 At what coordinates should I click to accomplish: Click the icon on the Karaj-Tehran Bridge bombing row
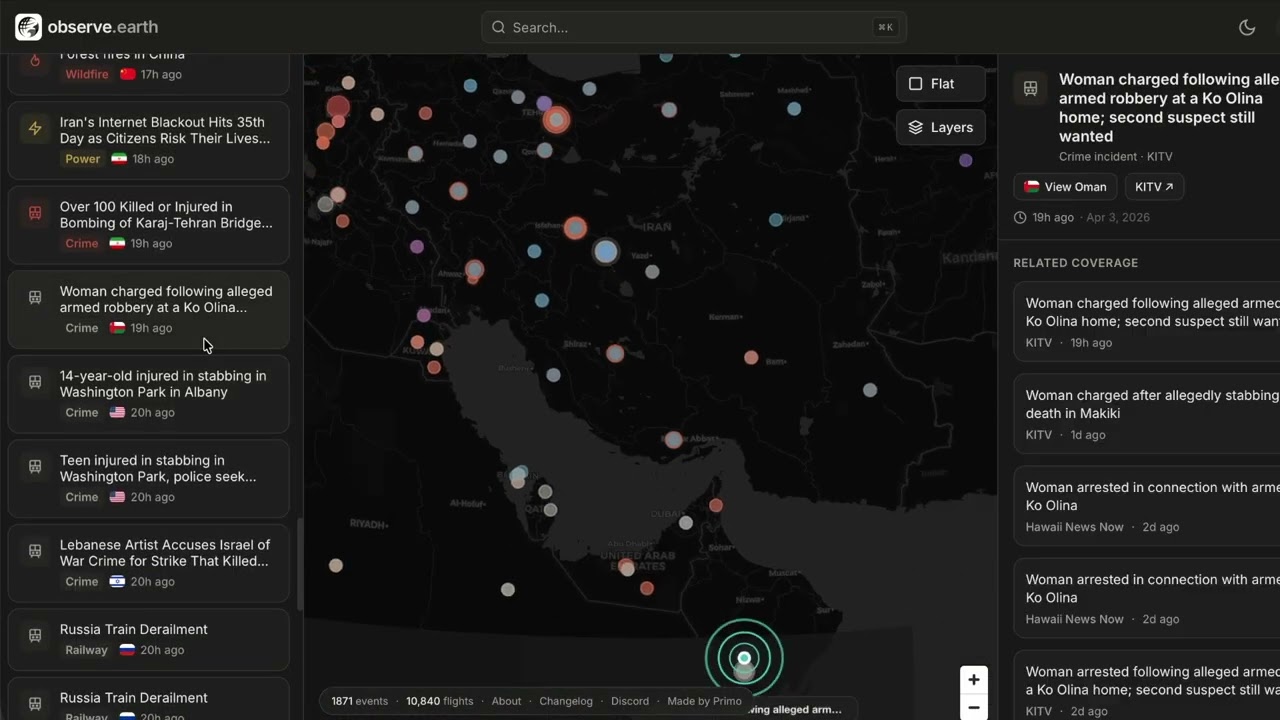(35, 213)
